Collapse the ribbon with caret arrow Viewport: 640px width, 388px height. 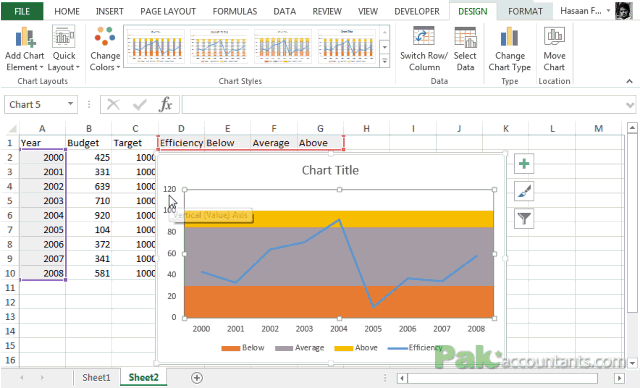629,82
